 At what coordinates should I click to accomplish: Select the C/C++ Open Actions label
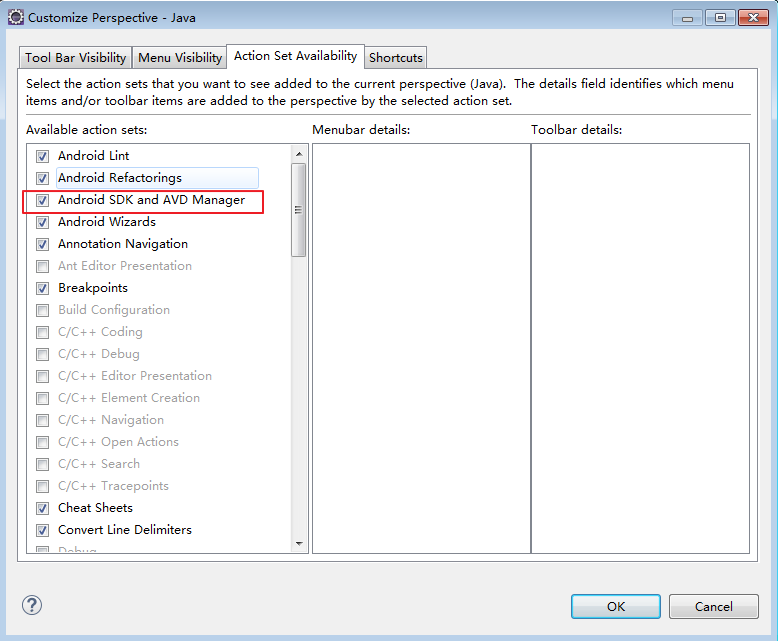[118, 442]
